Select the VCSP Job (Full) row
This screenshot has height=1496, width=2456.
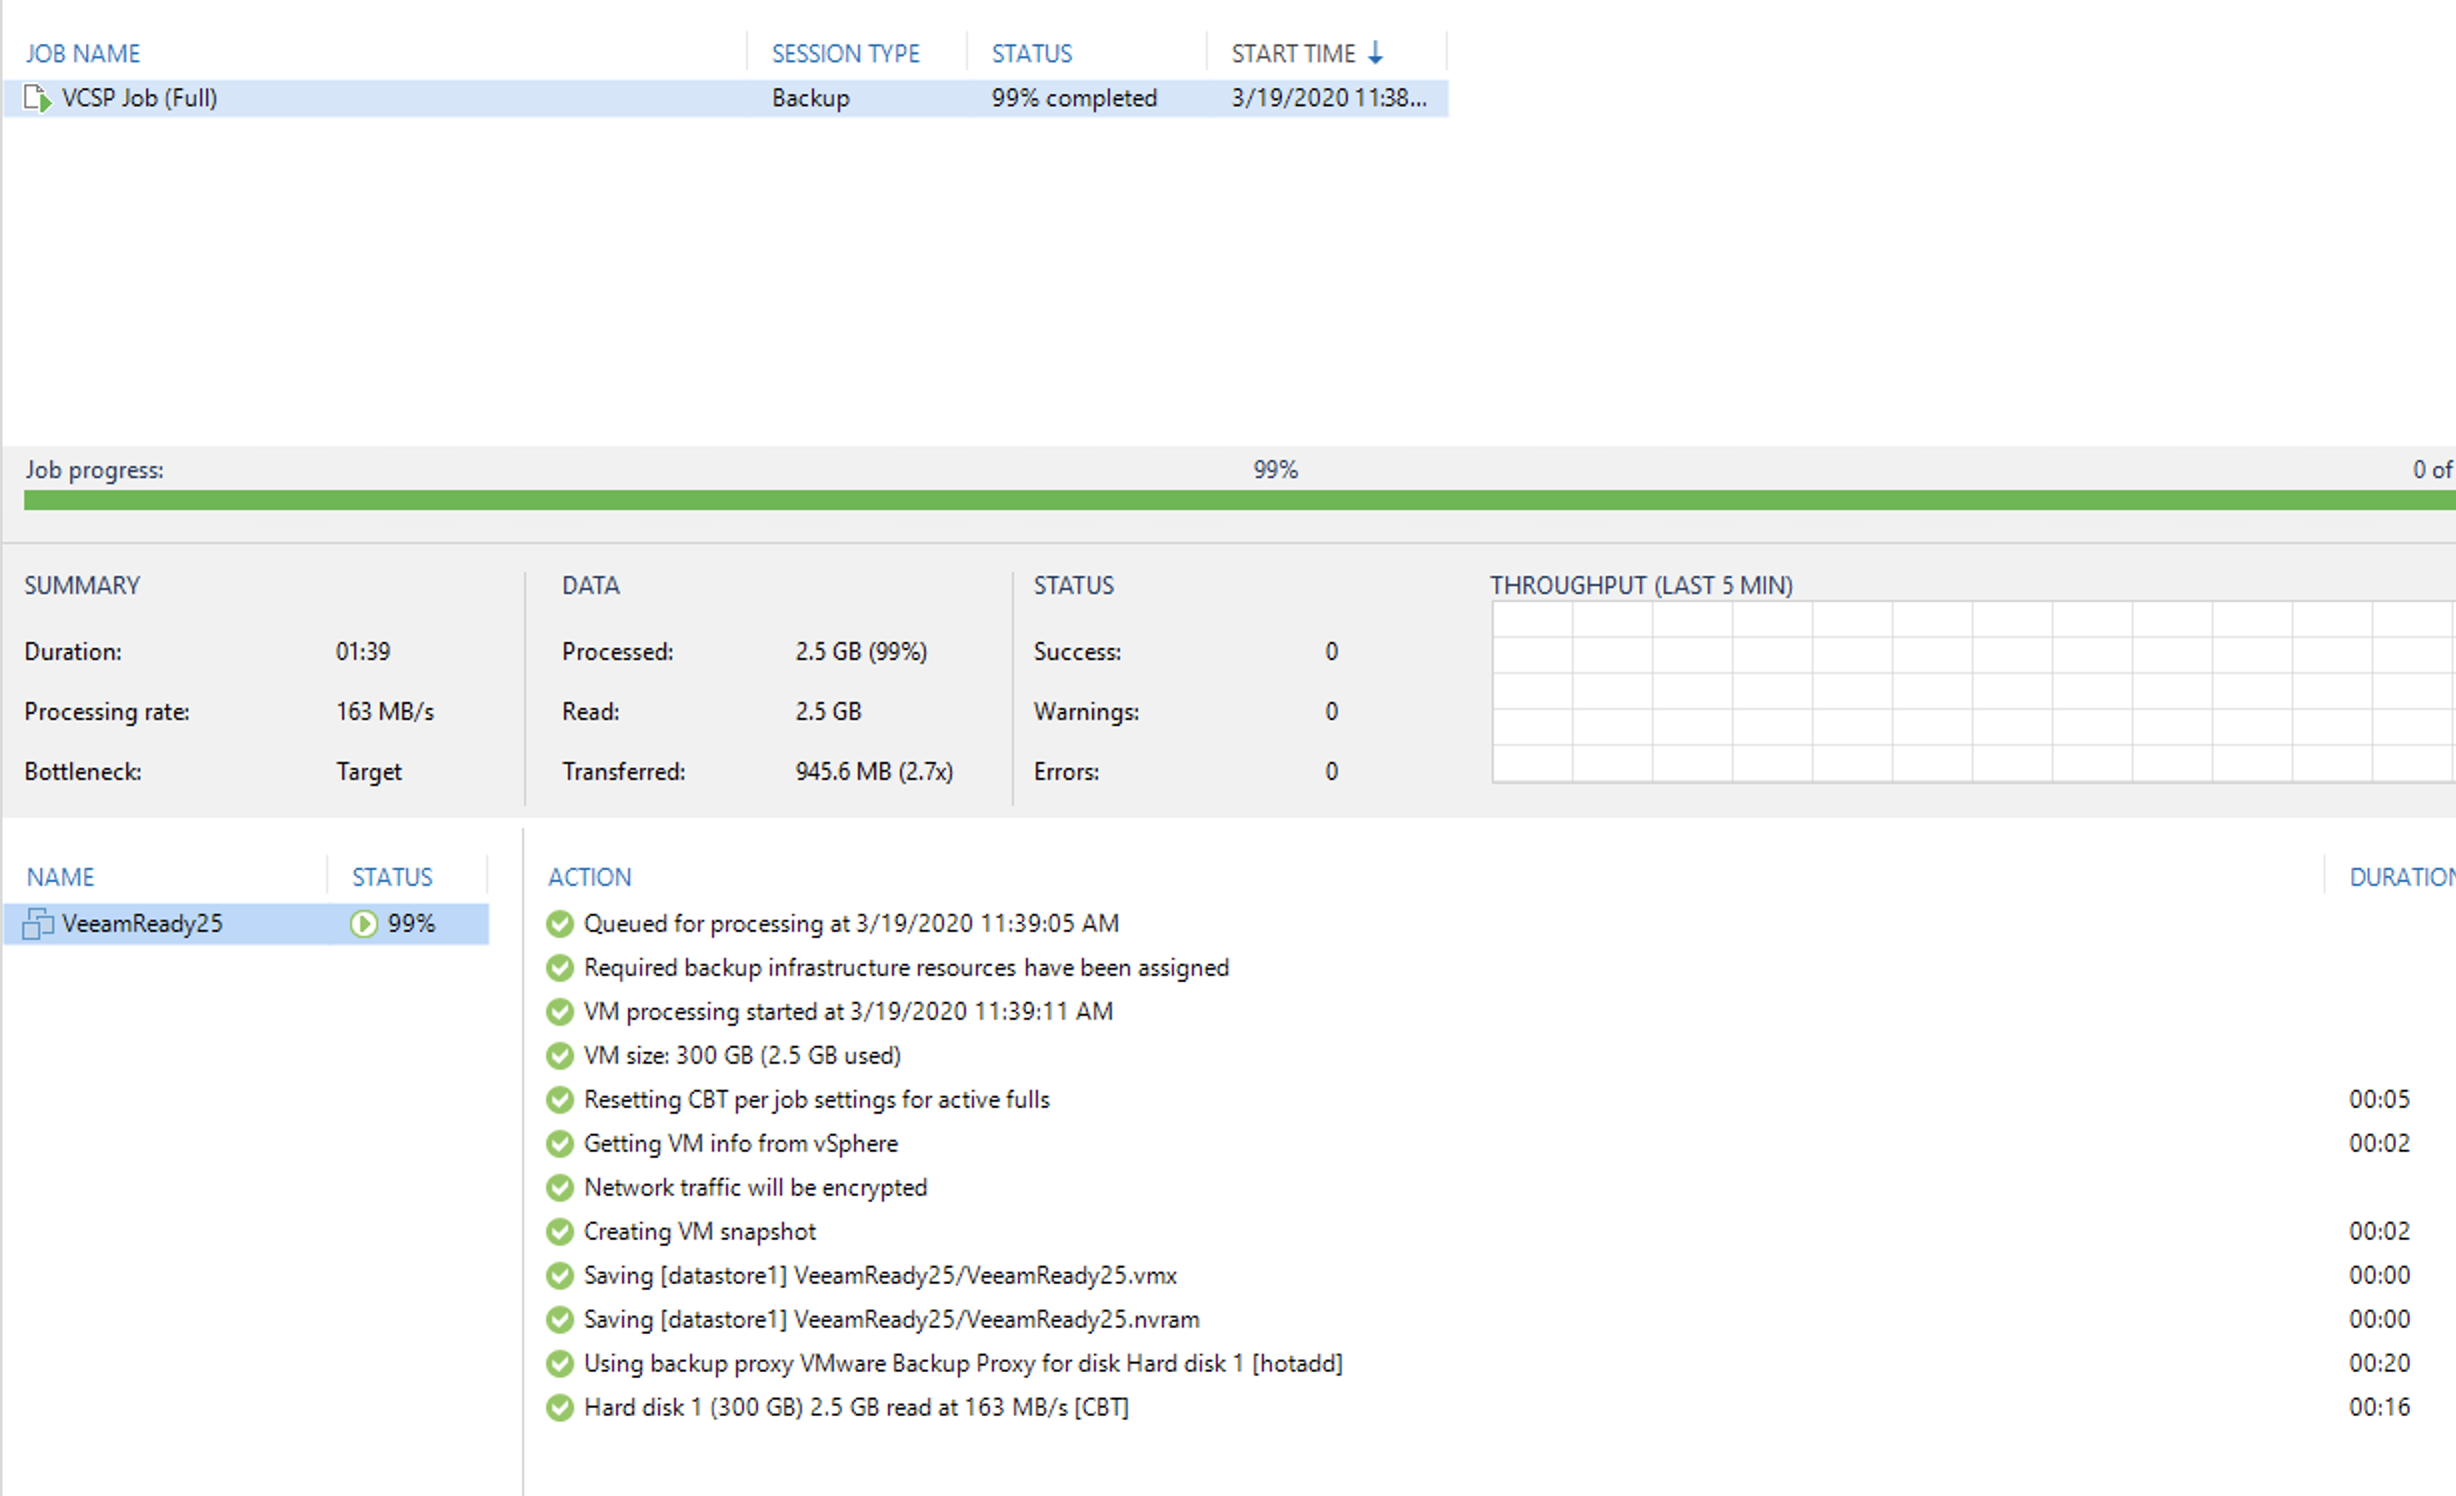coord(725,98)
